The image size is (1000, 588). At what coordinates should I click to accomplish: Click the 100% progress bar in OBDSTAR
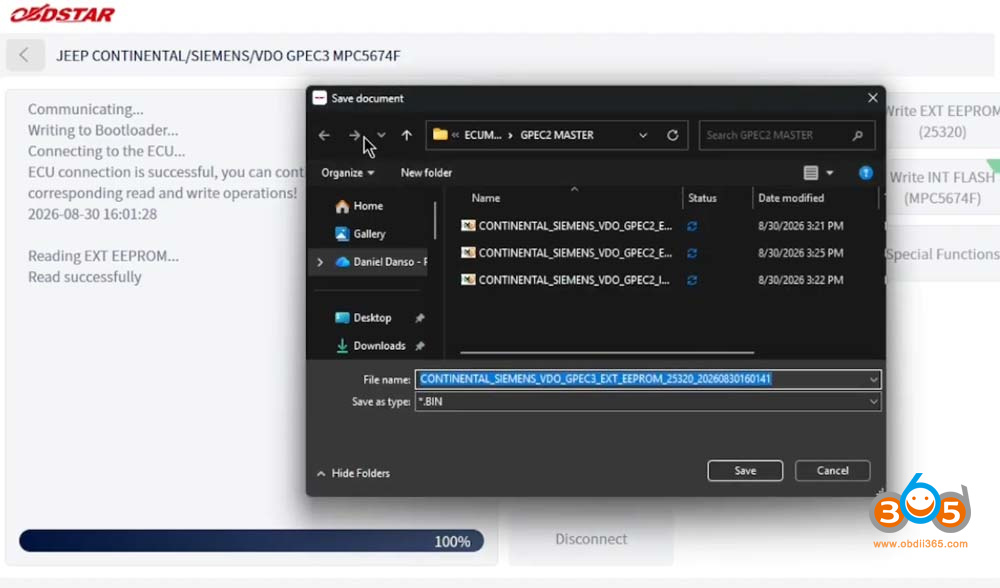[251, 541]
